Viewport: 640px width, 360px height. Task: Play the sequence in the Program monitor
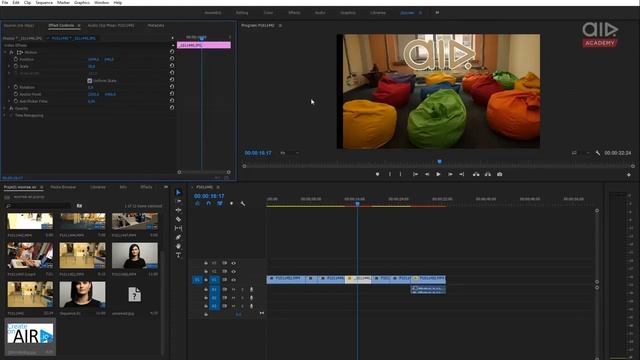[438, 174]
